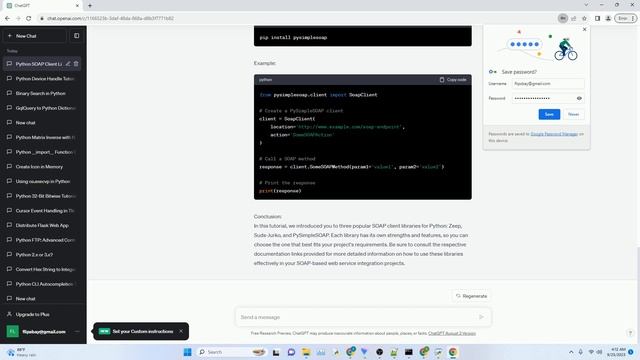The image size is (640, 360).
Task: Close the Save password popup
Action: (x=584, y=29)
